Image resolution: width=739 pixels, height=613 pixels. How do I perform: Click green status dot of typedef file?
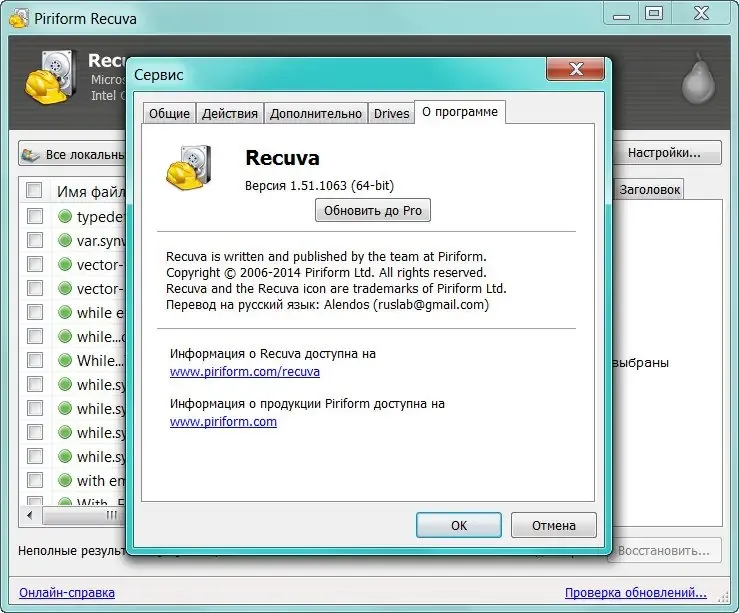click(65, 216)
